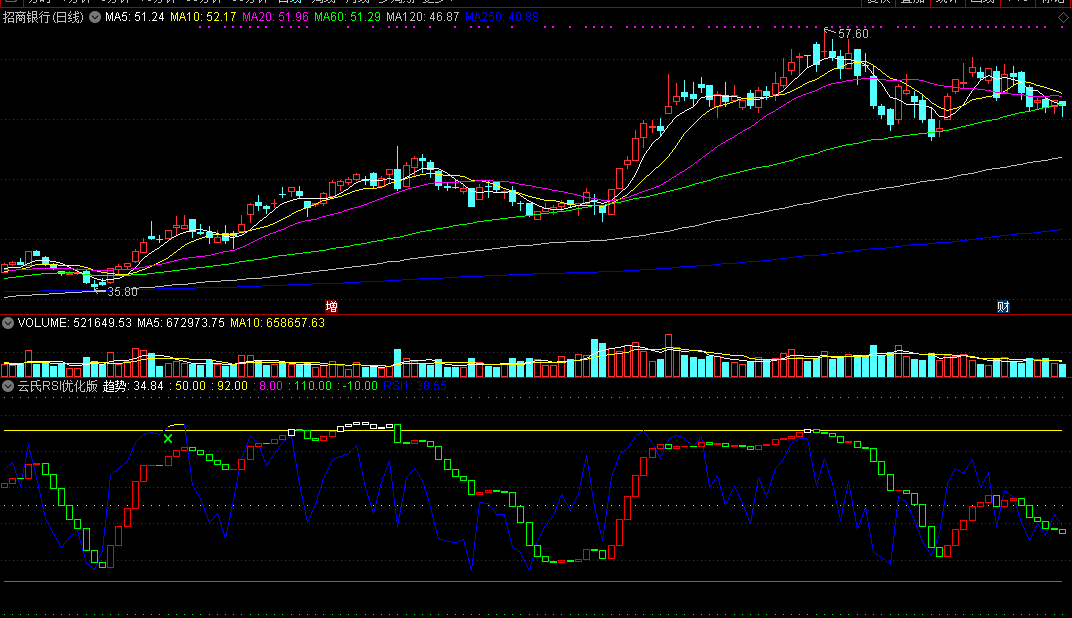Screen dimensions: 1072x618
Task: Click the volume MA5: 672973.75 label
Action: click(180, 323)
